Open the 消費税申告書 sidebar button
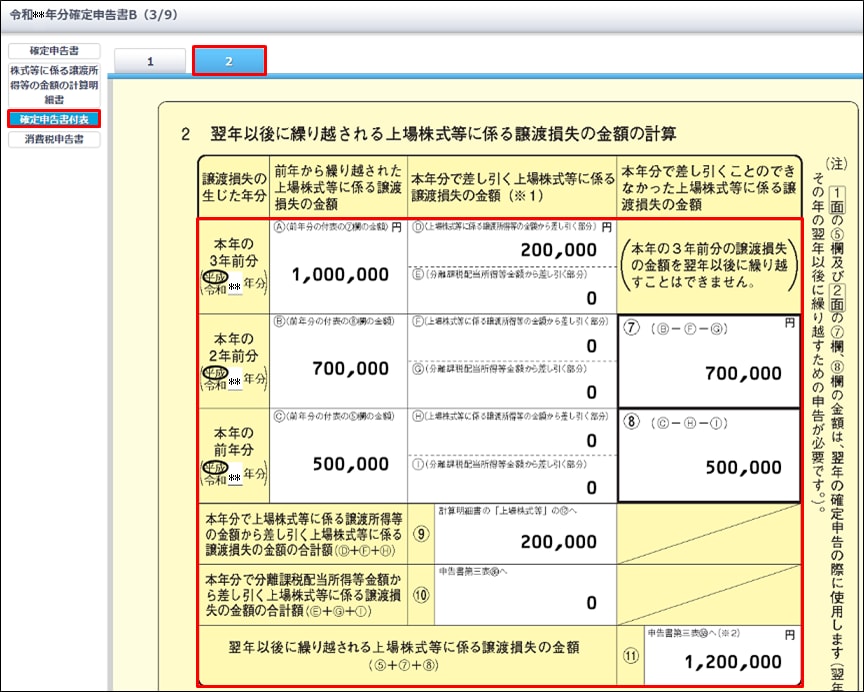The height and width of the screenshot is (692, 864). click(x=54, y=140)
